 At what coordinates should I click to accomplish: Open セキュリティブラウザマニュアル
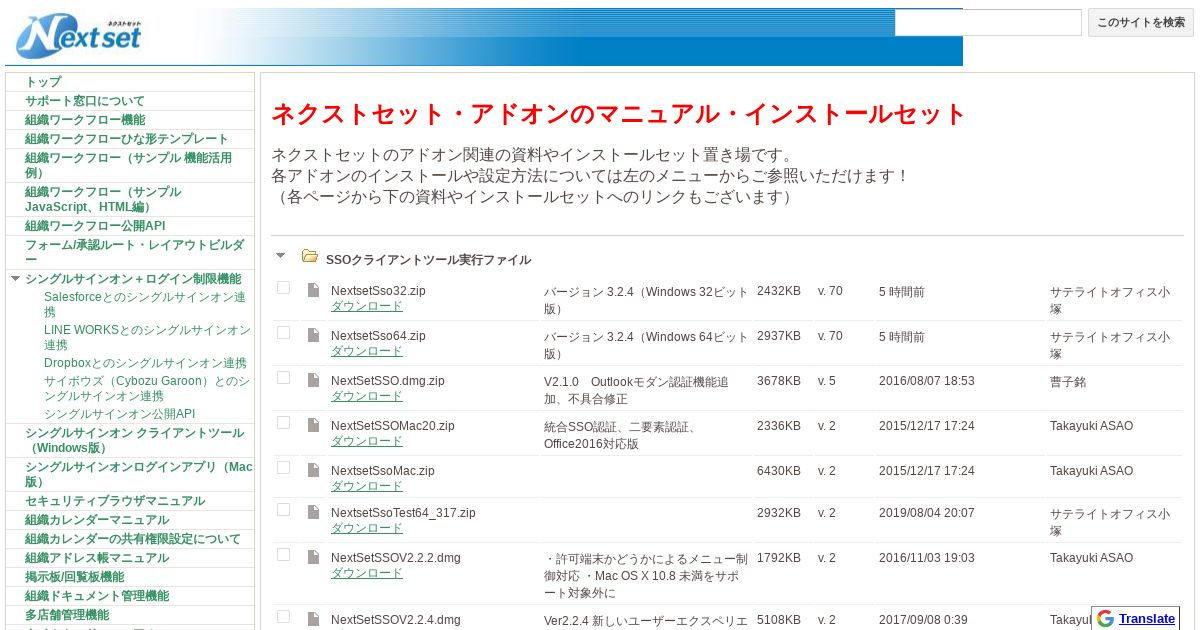(x=115, y=501)
